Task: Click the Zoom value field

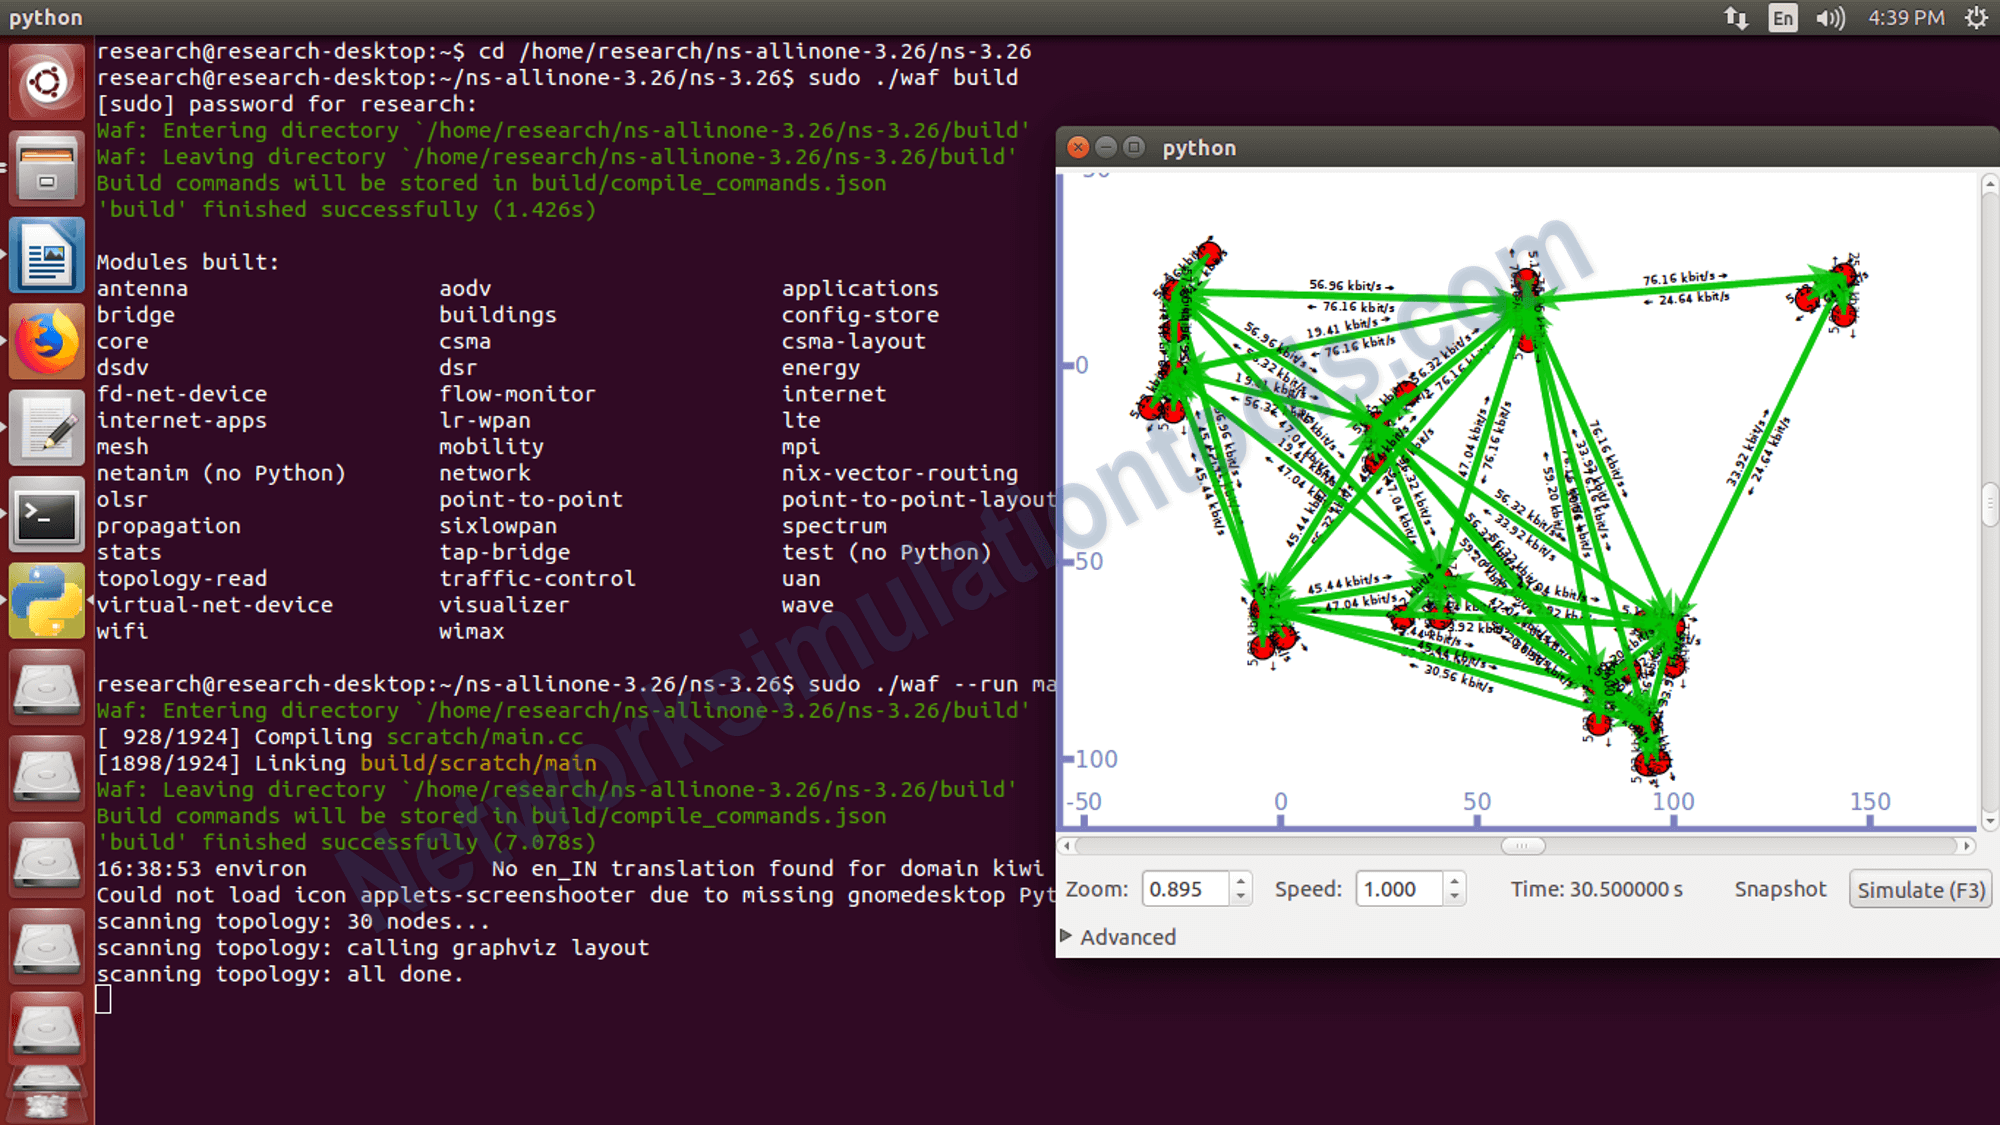Action: (x=1186, y=889)
